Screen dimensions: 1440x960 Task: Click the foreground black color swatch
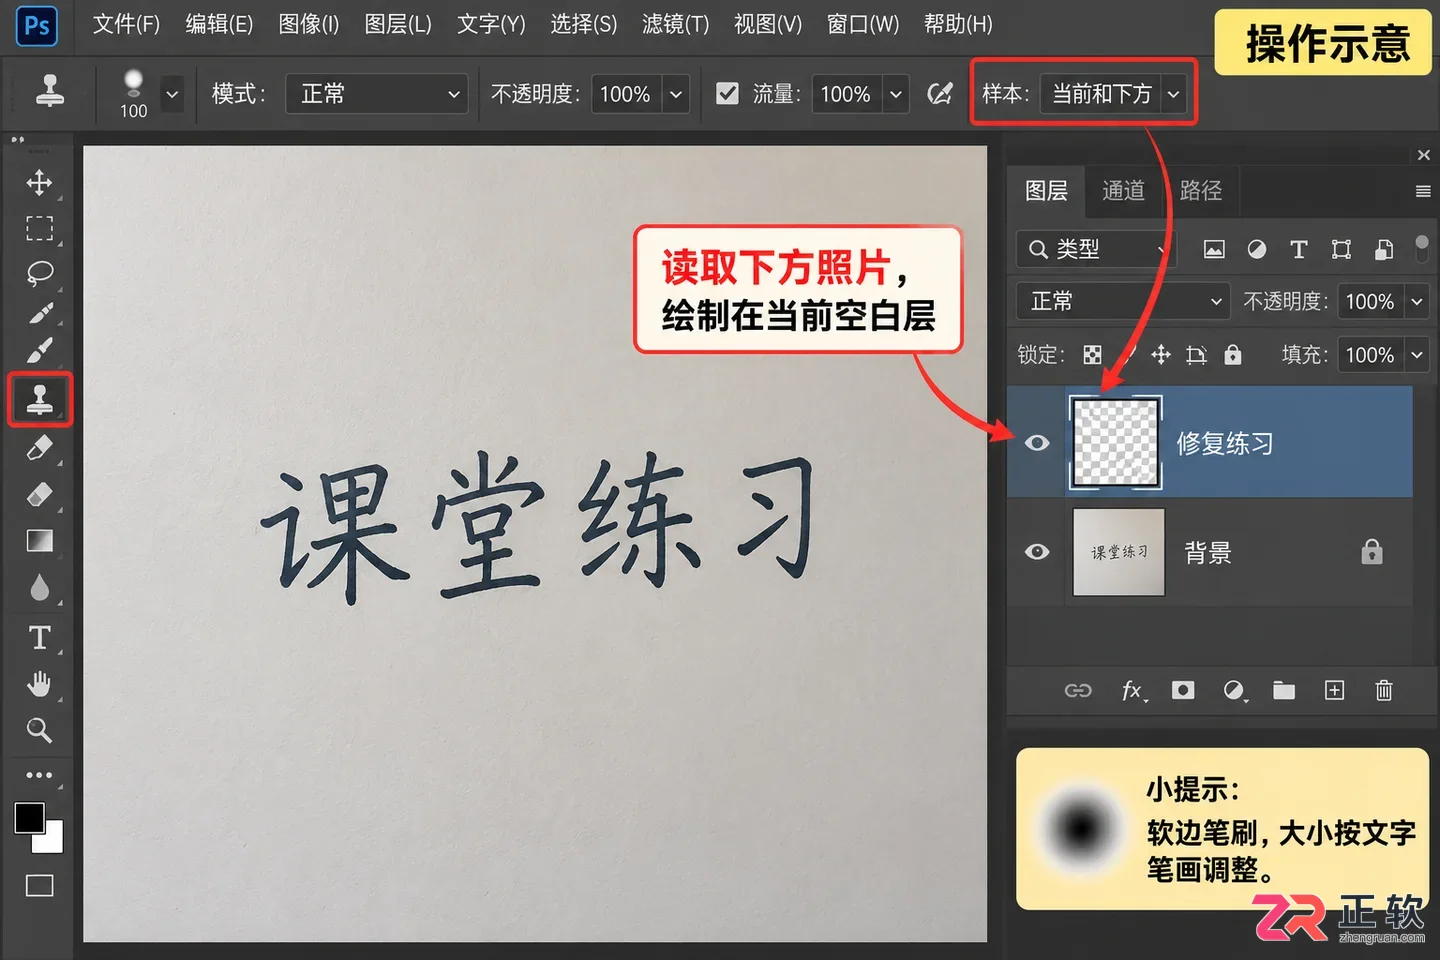[x=29, y=817]
